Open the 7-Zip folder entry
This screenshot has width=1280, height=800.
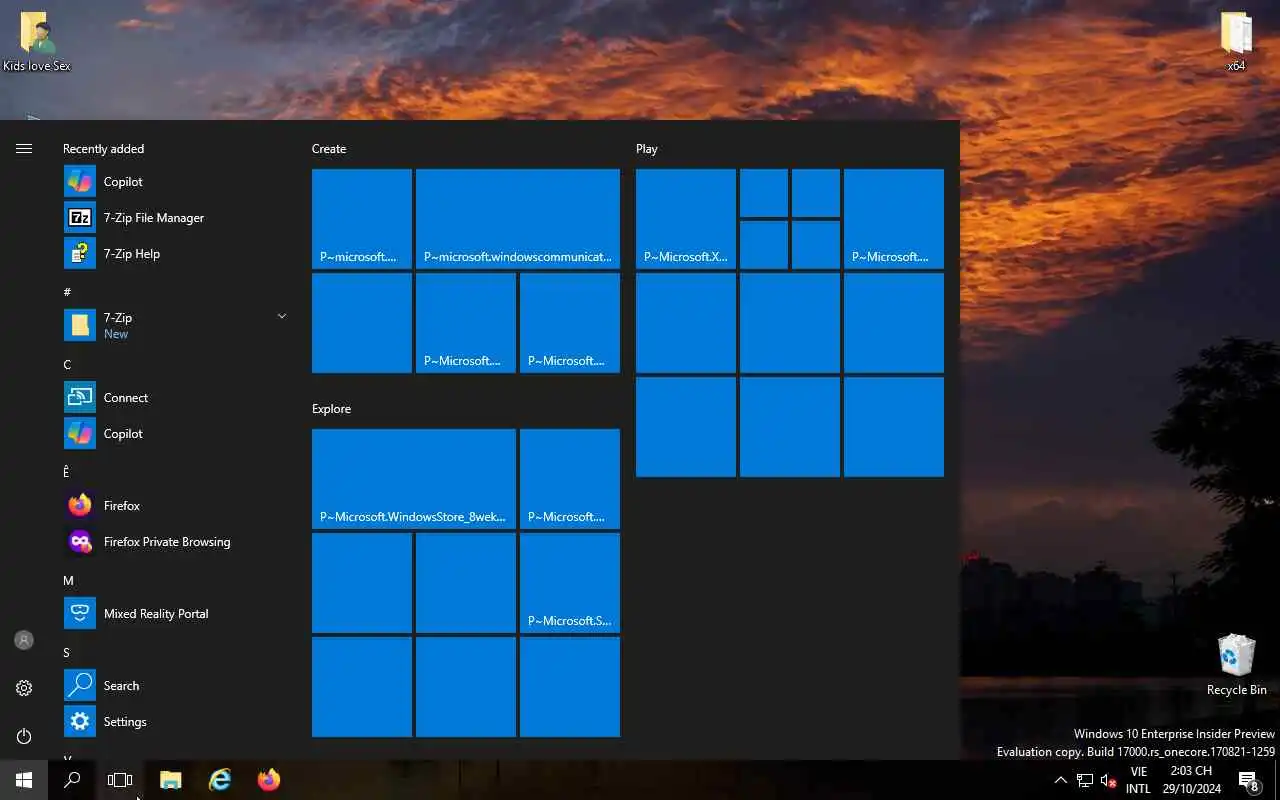tap(175, 325)
